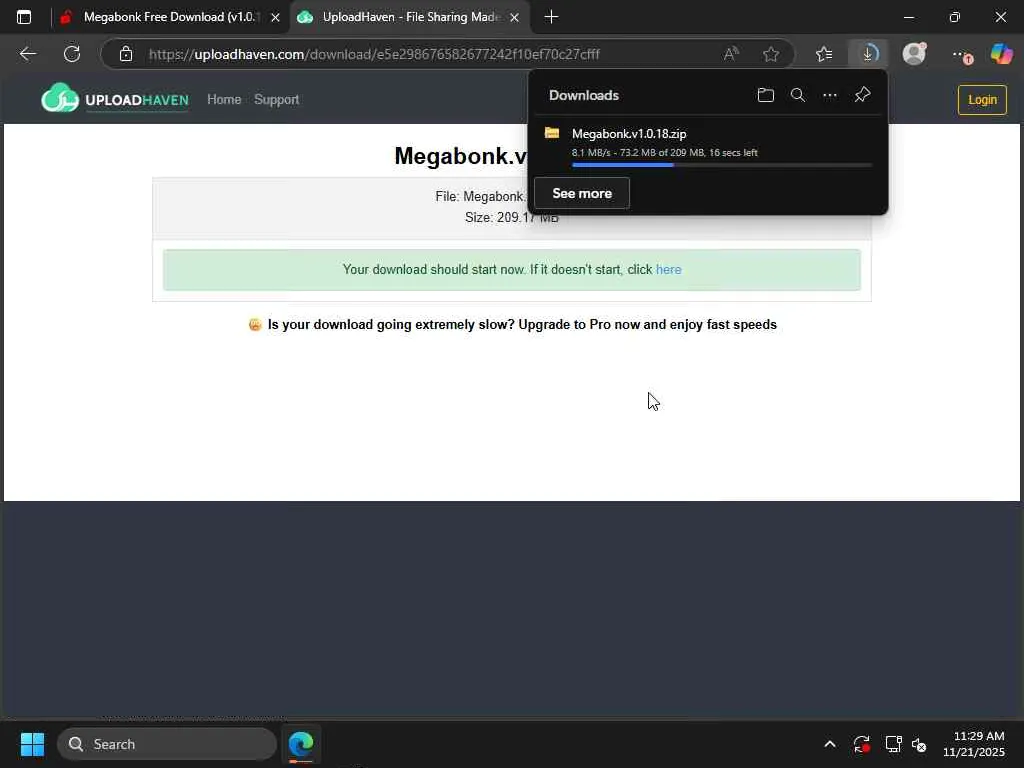Viewport: 1024px width, 768px height.
Task: Open the Favorites list icon
Action: coord(824,54)
